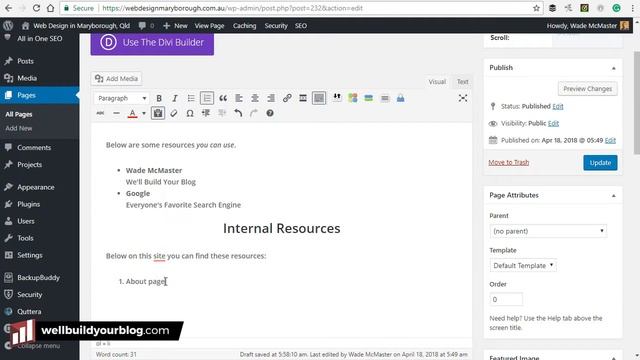The width and height of the screenshot is (640, 360).
Task: Click the page vertical scrollbar
Action: [636, 103]
